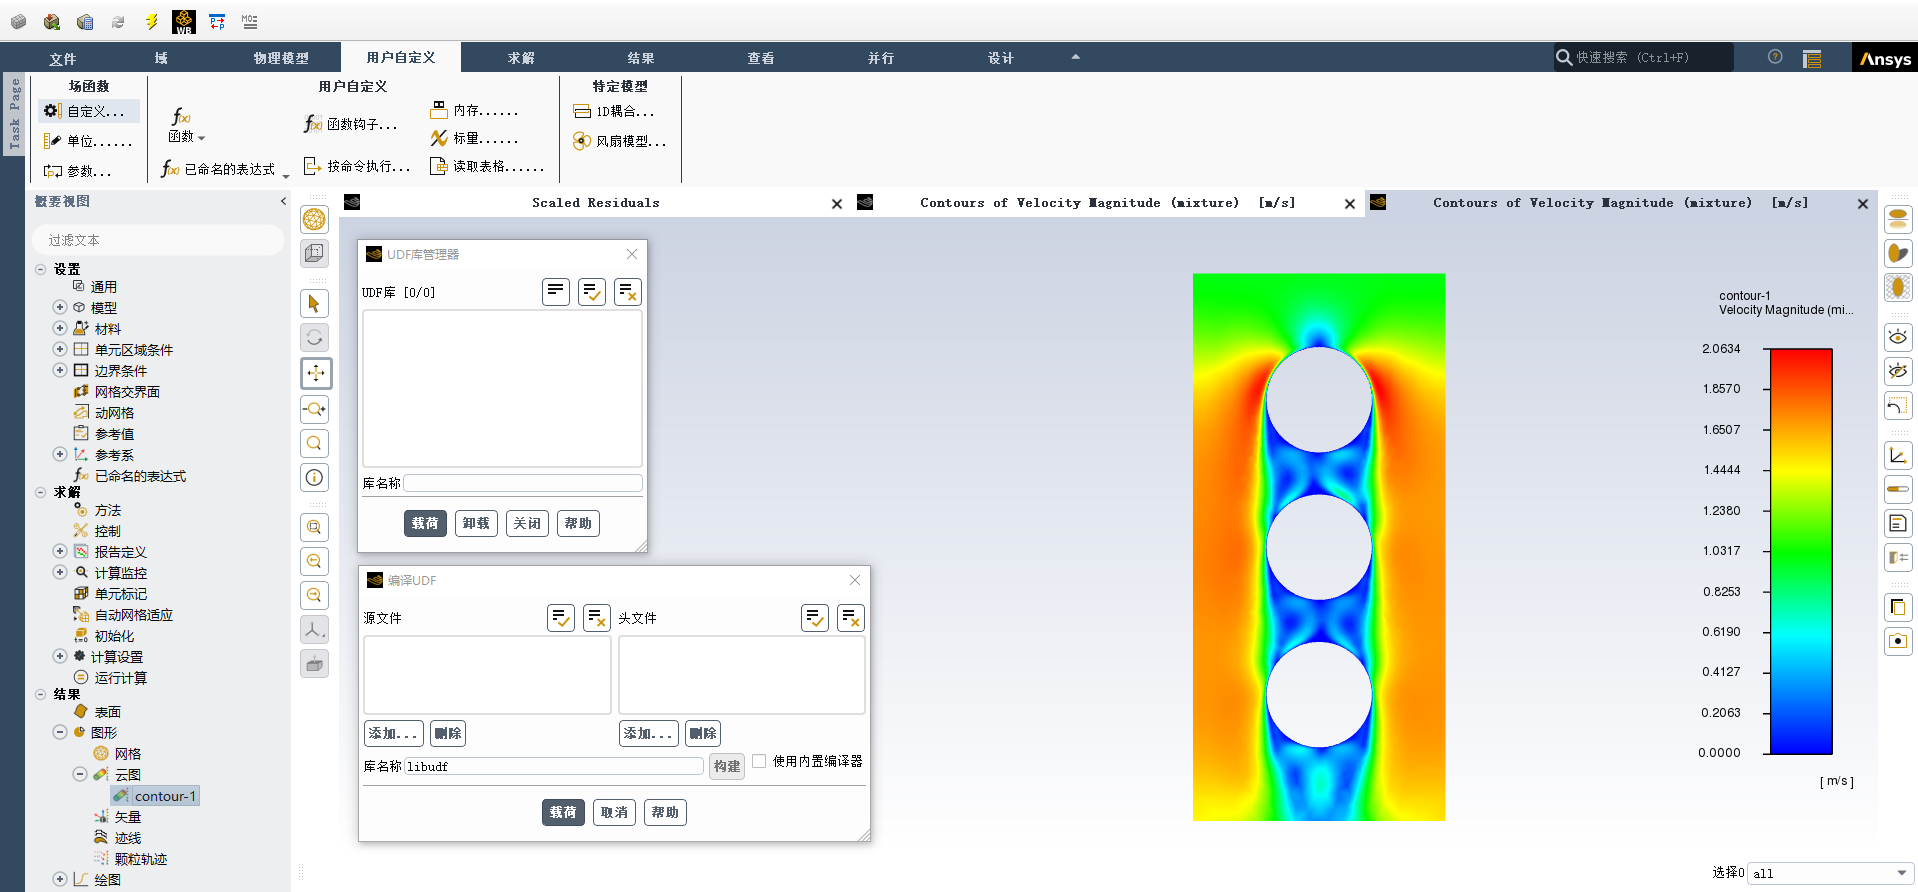Switch to the 并行 ribbon tab

(881, 58)
